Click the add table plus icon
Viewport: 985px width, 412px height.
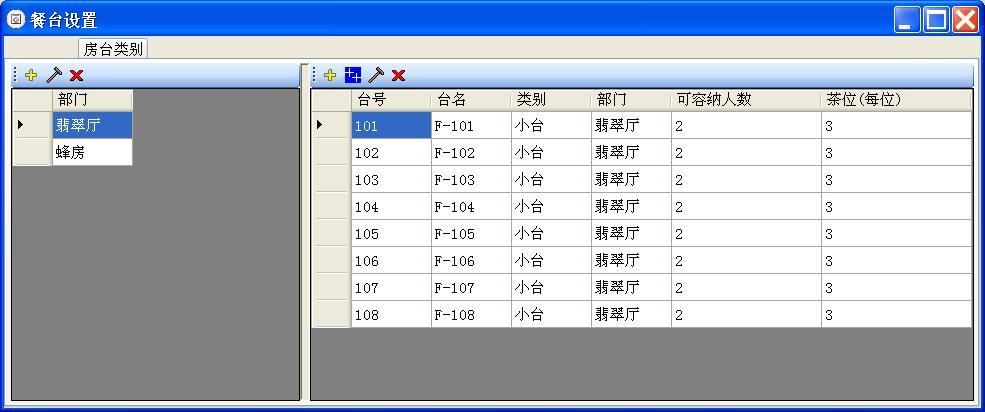(x=330, y=75)
